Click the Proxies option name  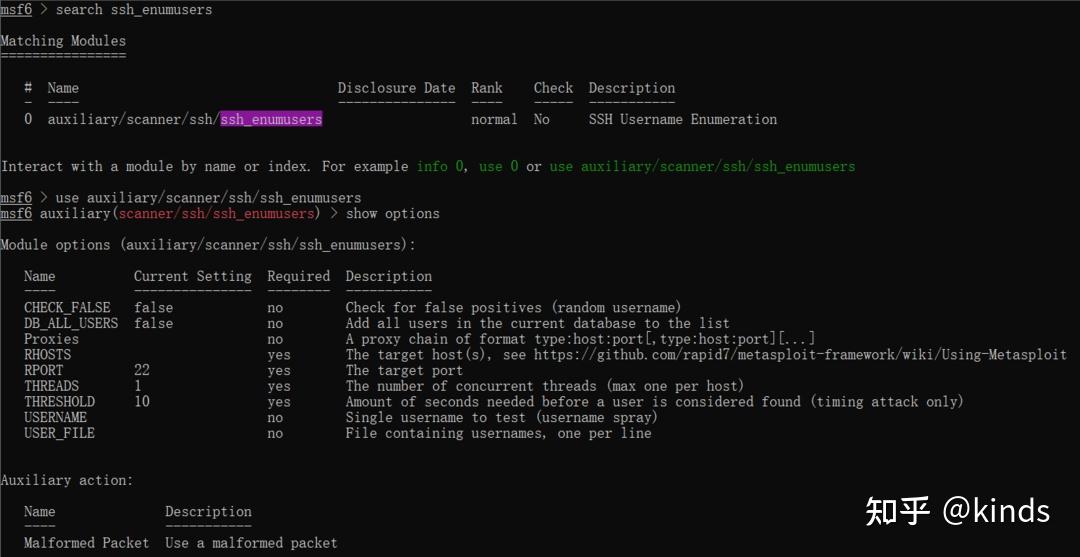52,339
